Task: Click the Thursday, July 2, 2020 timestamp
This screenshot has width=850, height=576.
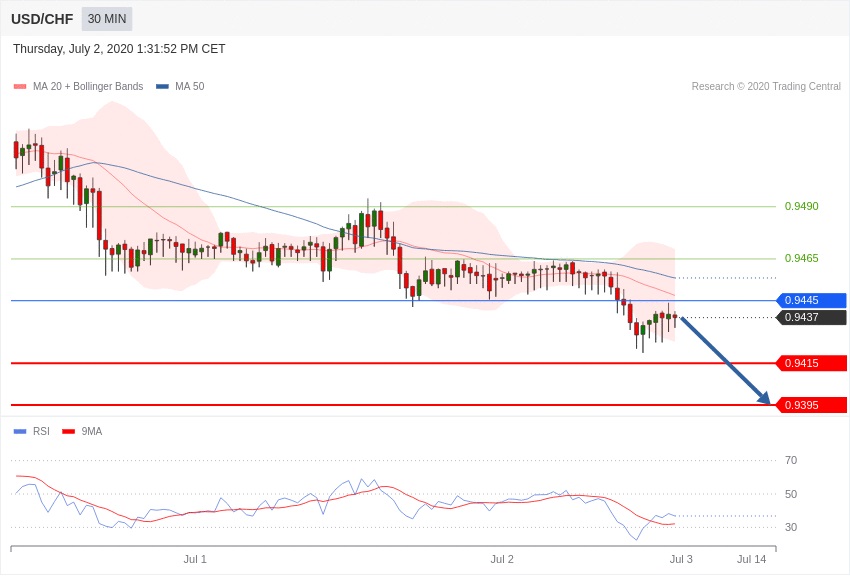Action: click(x=119, y=49)
